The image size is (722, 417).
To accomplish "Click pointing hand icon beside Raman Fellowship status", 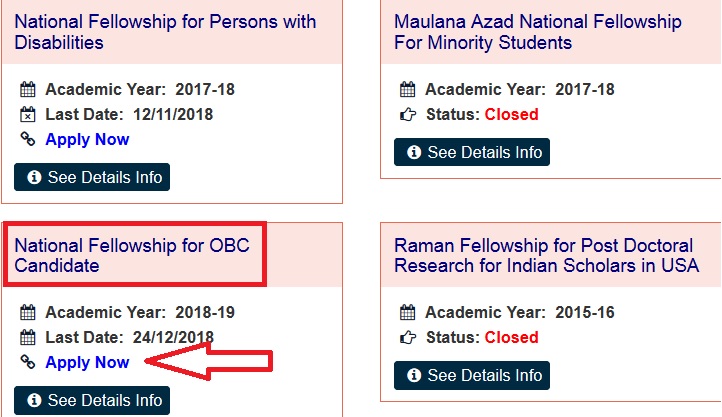I will 408,337.
